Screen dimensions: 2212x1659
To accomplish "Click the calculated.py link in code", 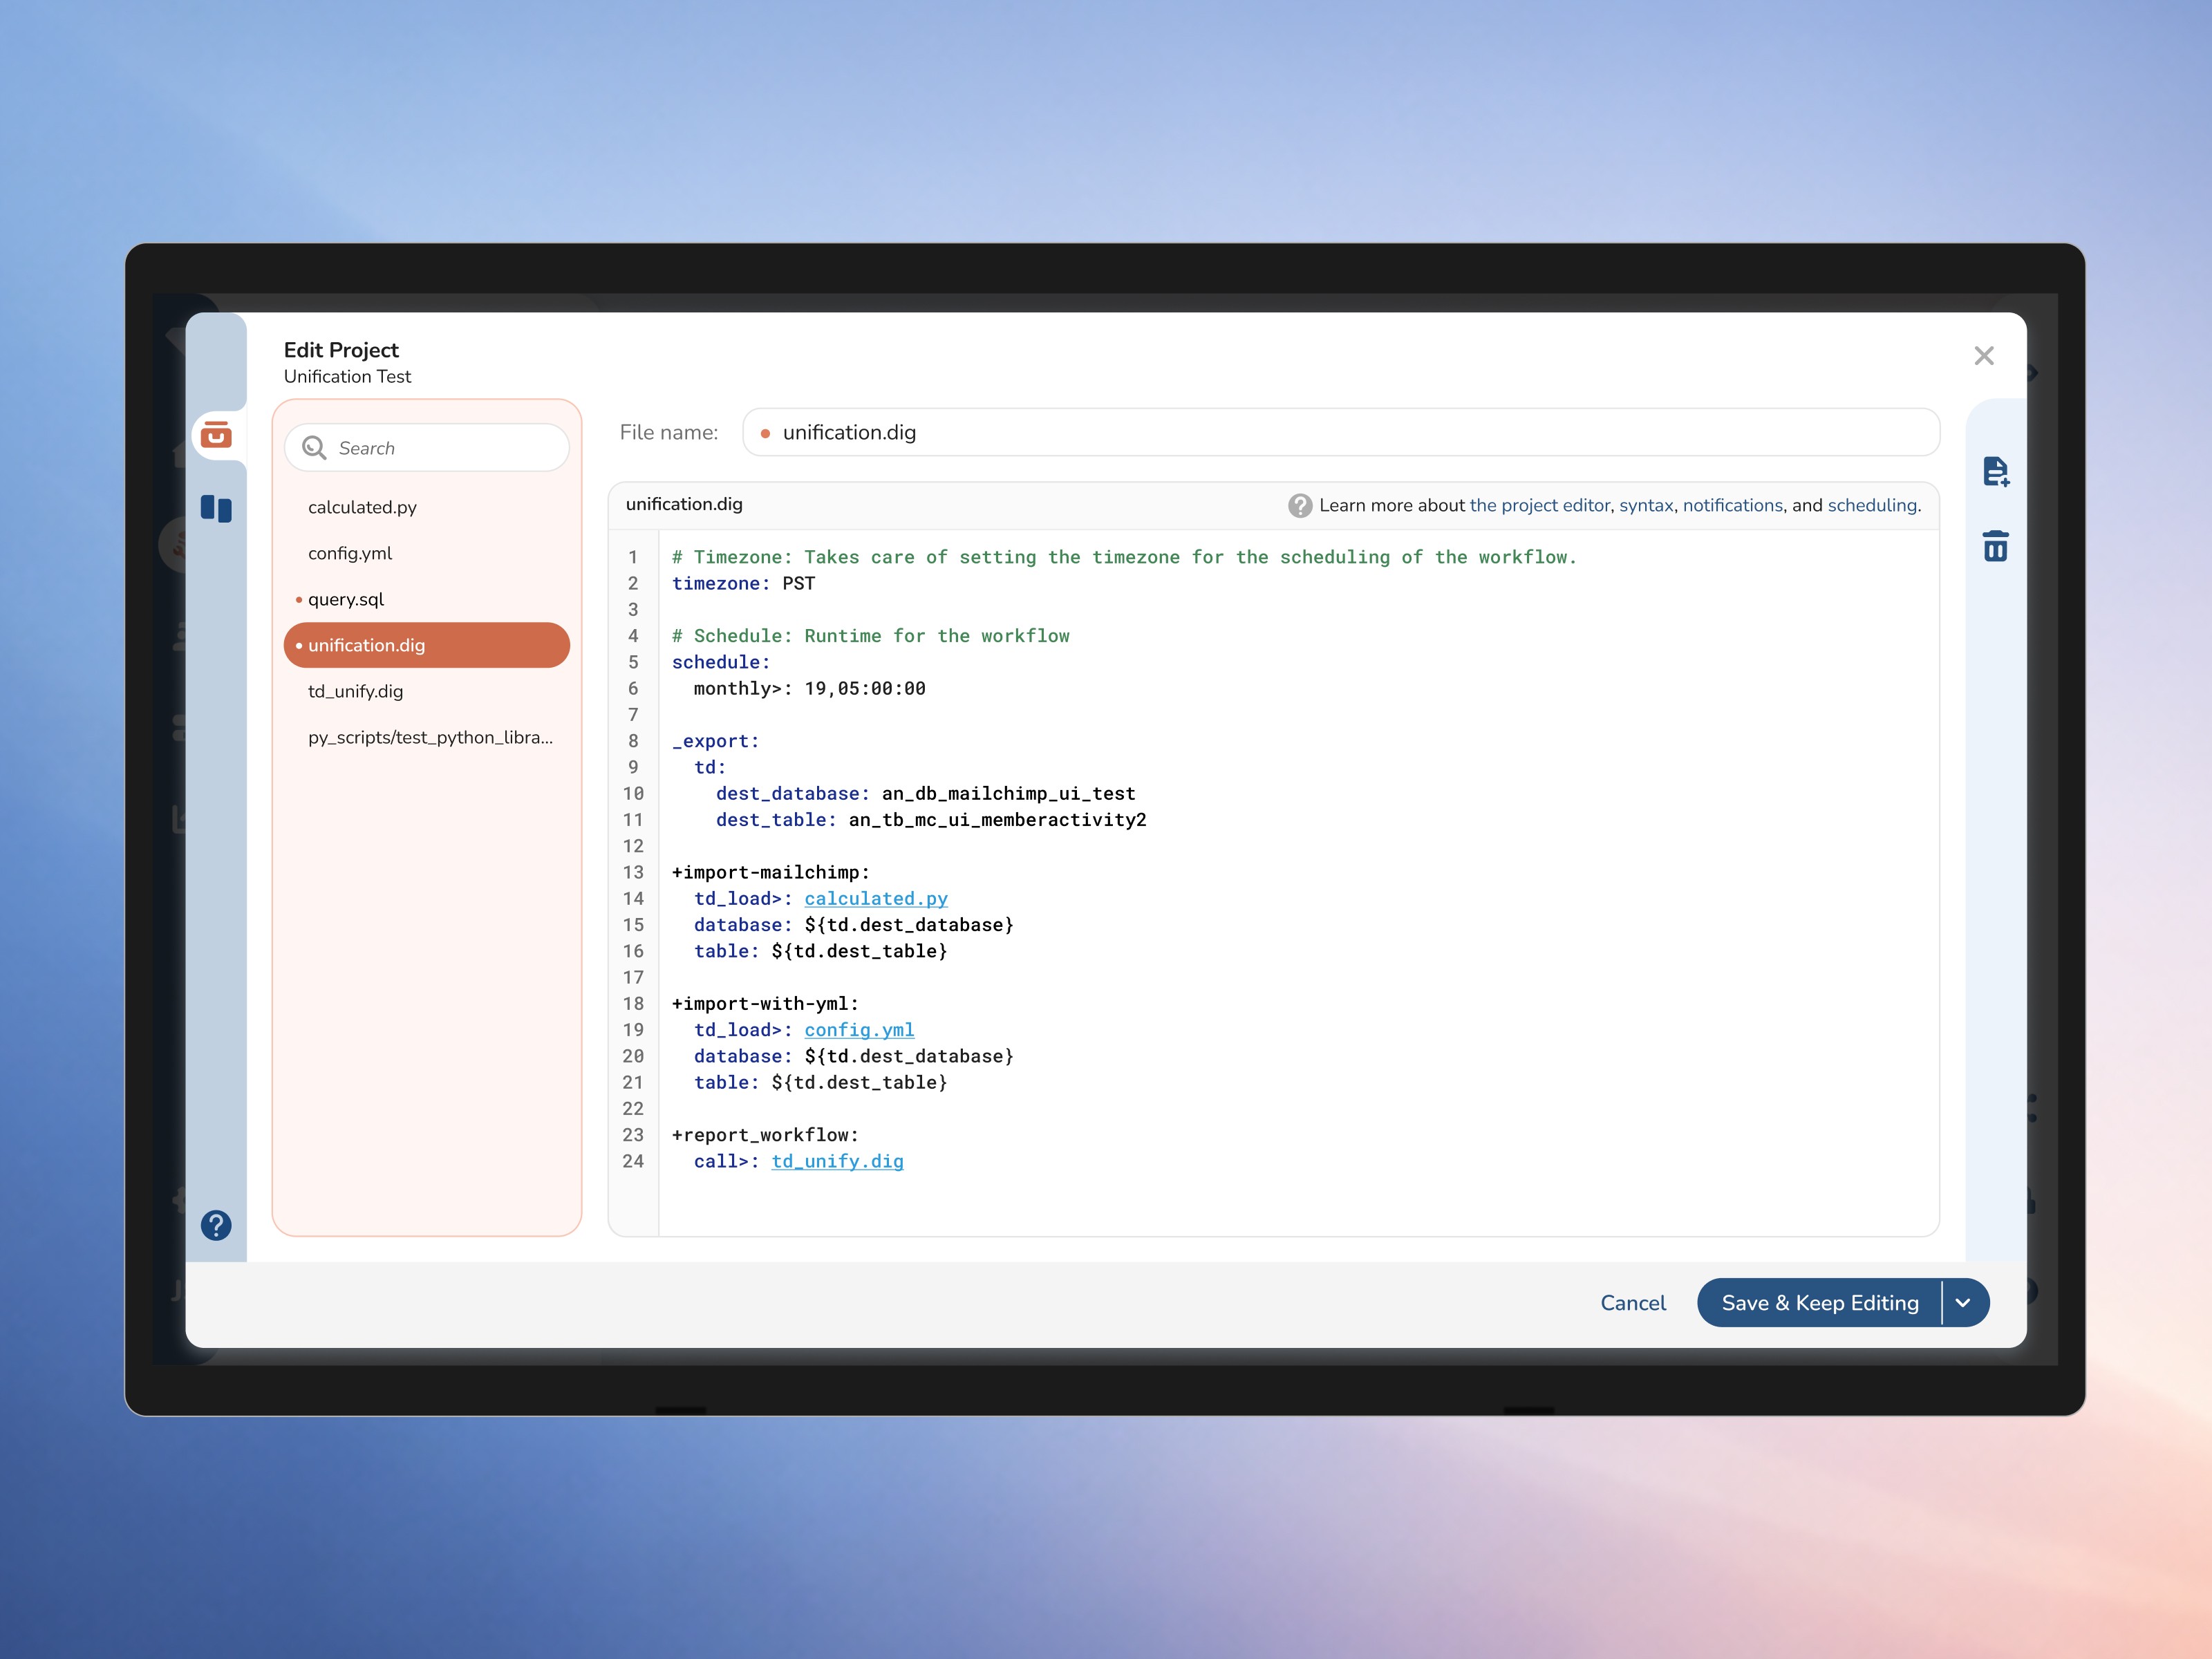I will pos(875,899).
